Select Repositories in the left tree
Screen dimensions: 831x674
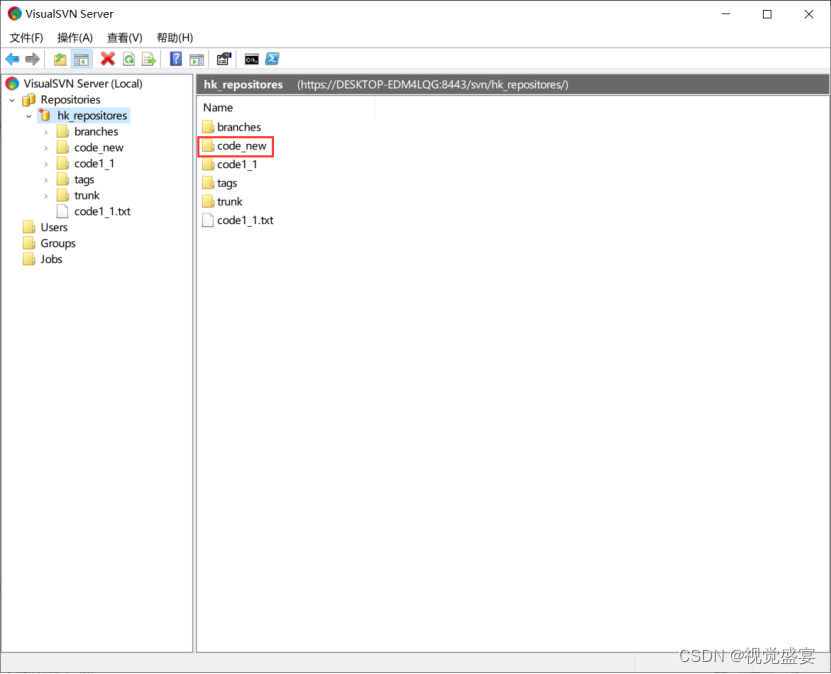pyautogui.click(x=70, y=100)
